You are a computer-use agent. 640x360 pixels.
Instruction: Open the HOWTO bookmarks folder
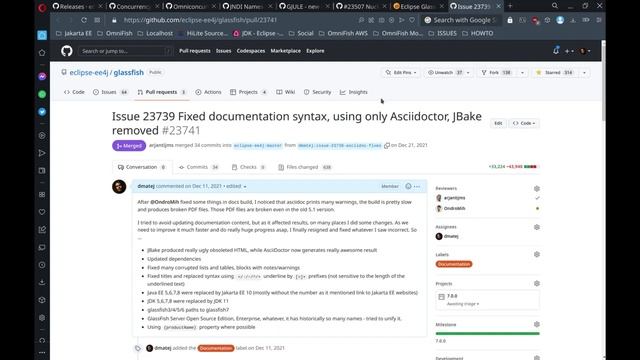point(478,33)
